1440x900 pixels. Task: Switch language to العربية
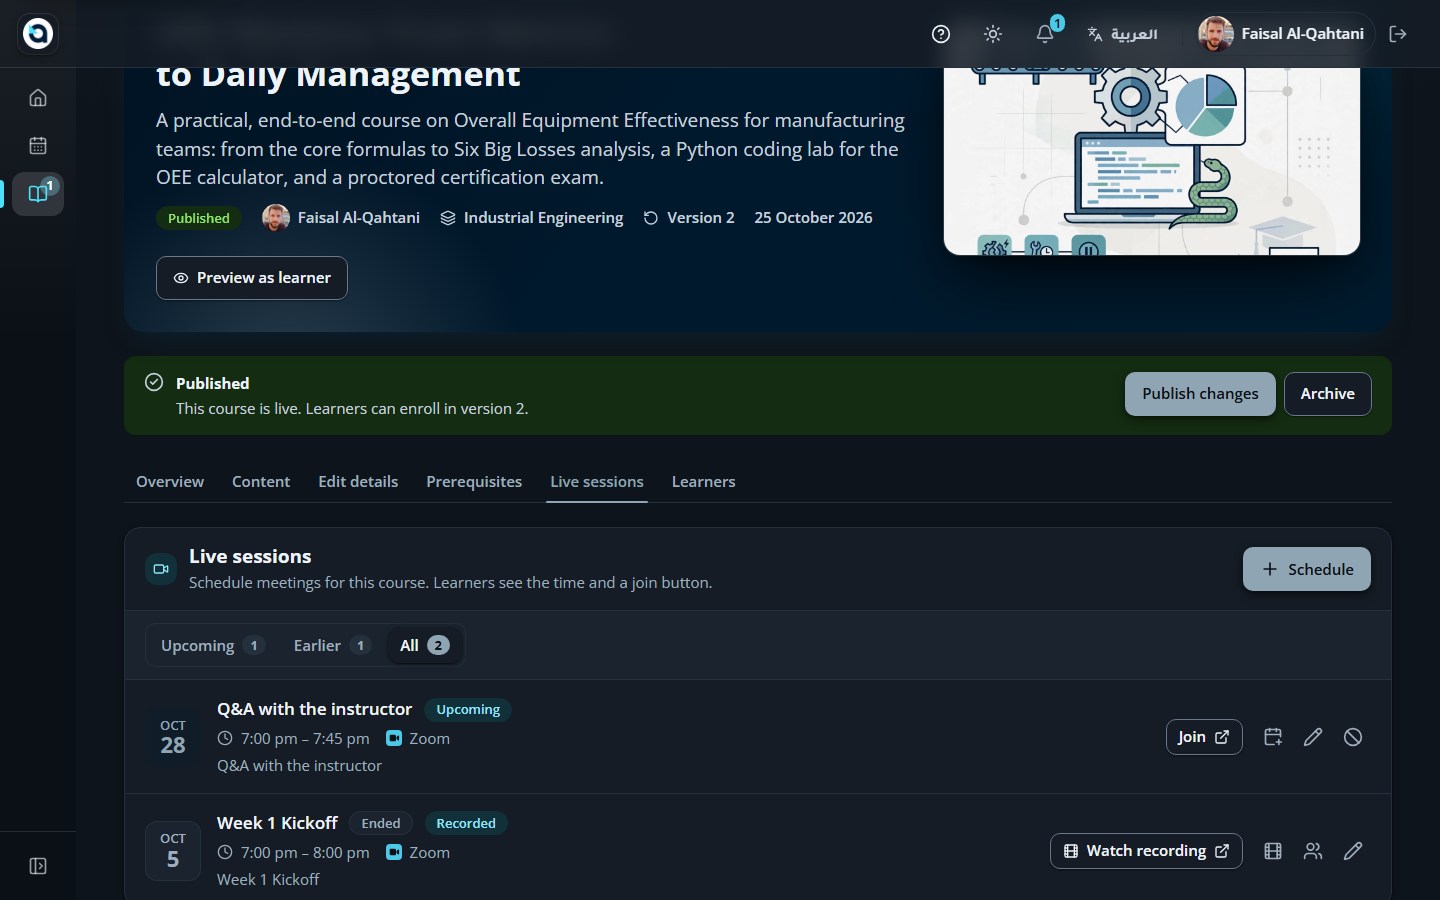pos(1123,34)
